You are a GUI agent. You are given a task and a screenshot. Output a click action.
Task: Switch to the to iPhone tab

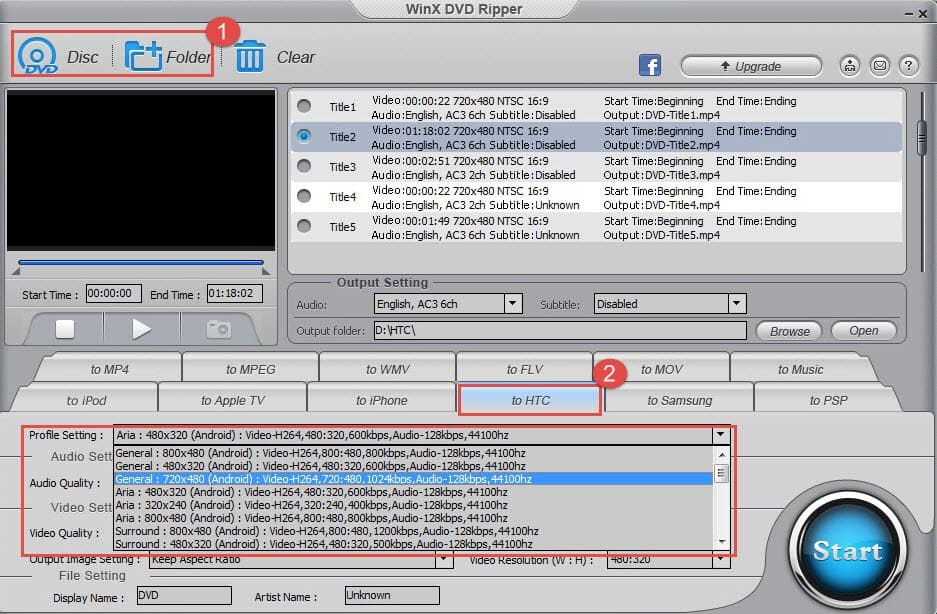381,401
